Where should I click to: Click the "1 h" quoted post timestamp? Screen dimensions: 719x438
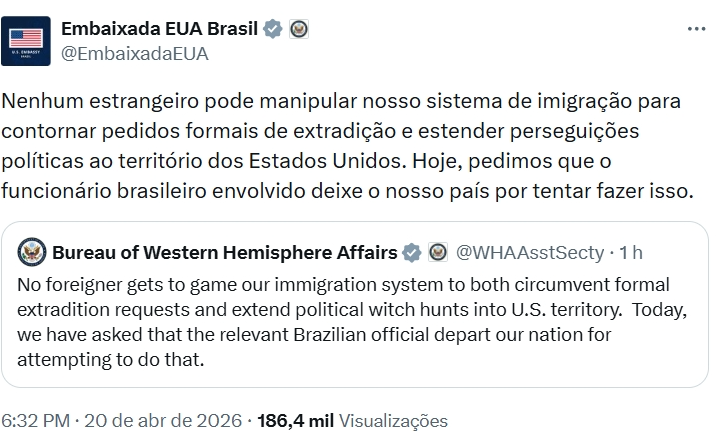631,252
